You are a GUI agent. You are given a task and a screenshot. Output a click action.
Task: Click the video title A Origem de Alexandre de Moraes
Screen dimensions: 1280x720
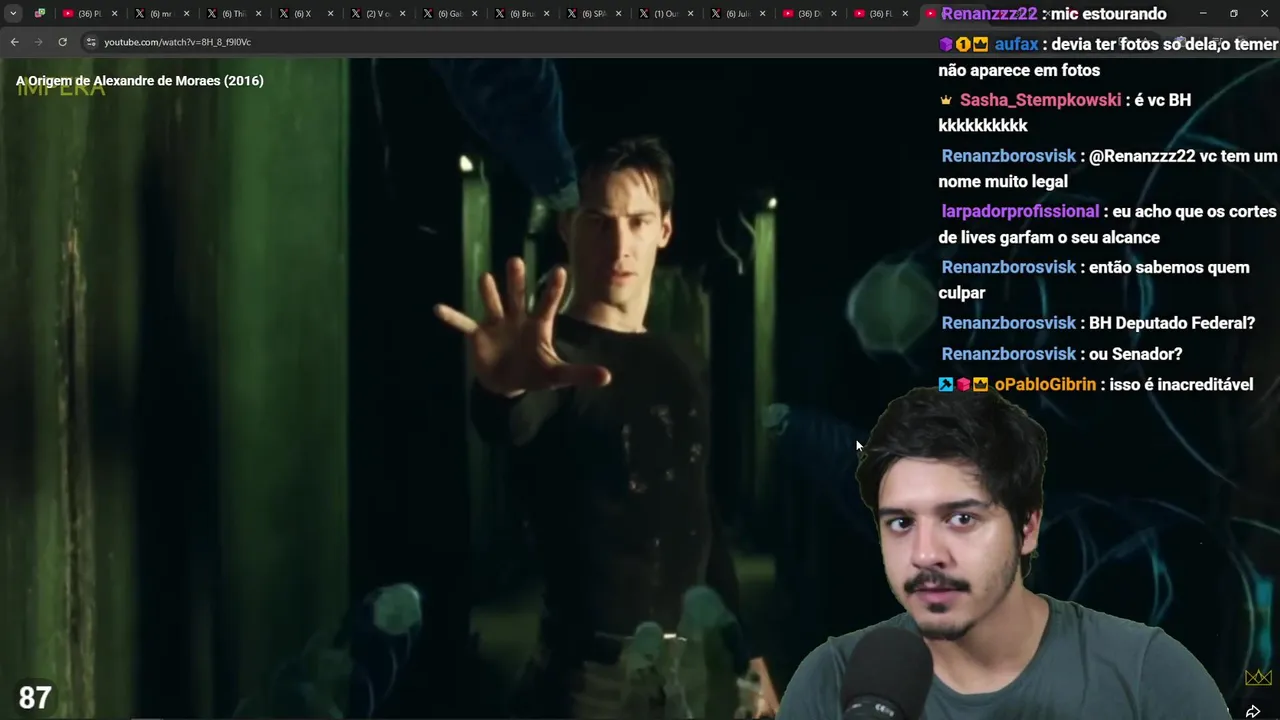[x=140, y=81]
